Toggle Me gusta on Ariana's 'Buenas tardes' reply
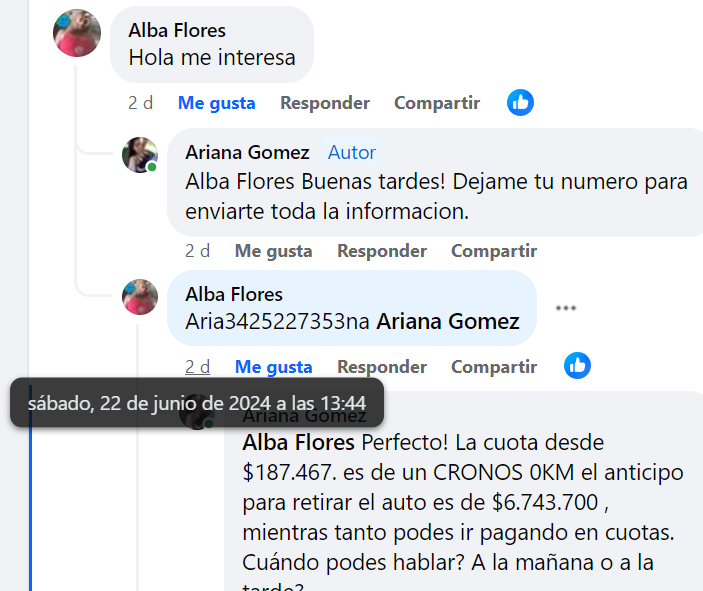Screen dimensions: 703x591 click(x=273, y=251)
